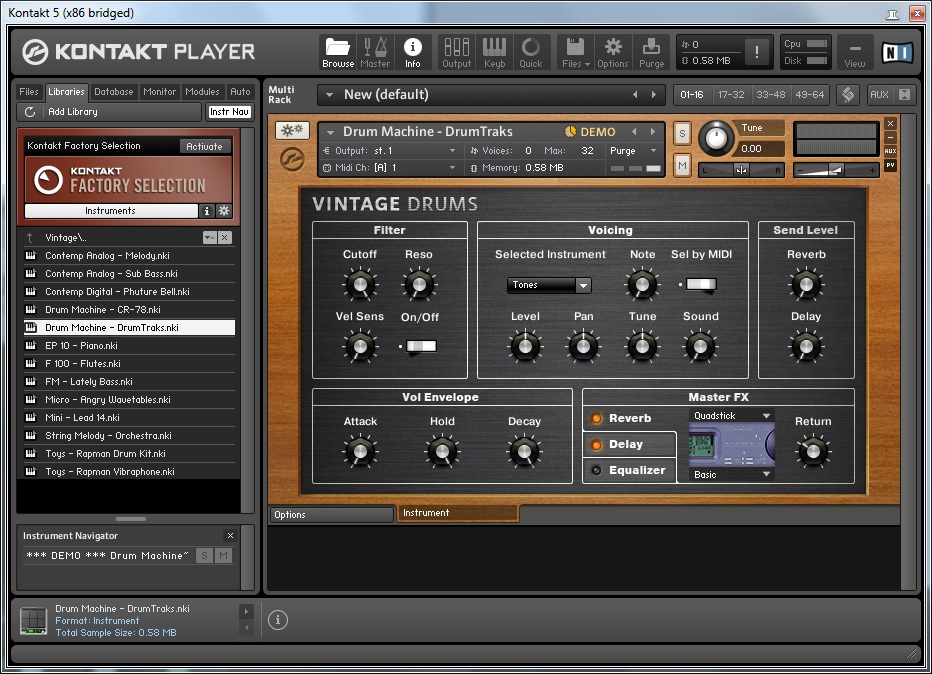This screenshot has width=932, height=674.
Task: Click the NI logo in the top-right corner
Action: click(897, 53)
